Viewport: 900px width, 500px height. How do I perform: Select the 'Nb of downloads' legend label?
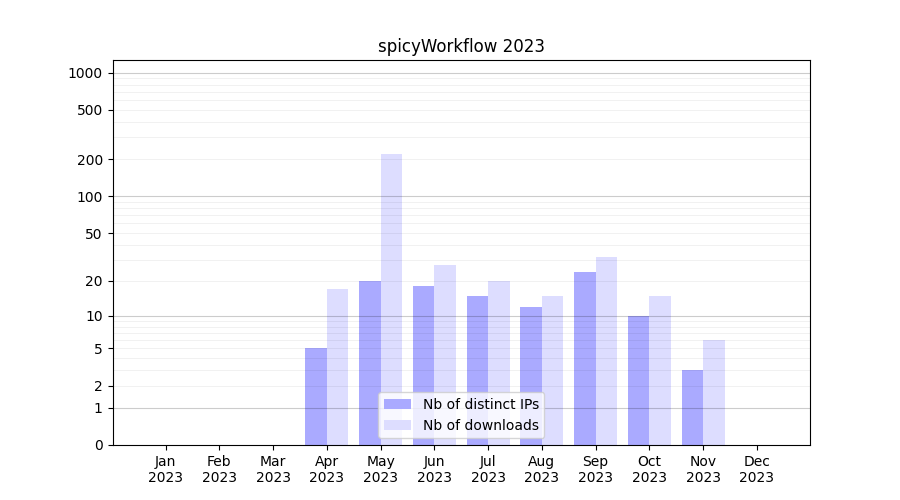click(x=480, y=425)
